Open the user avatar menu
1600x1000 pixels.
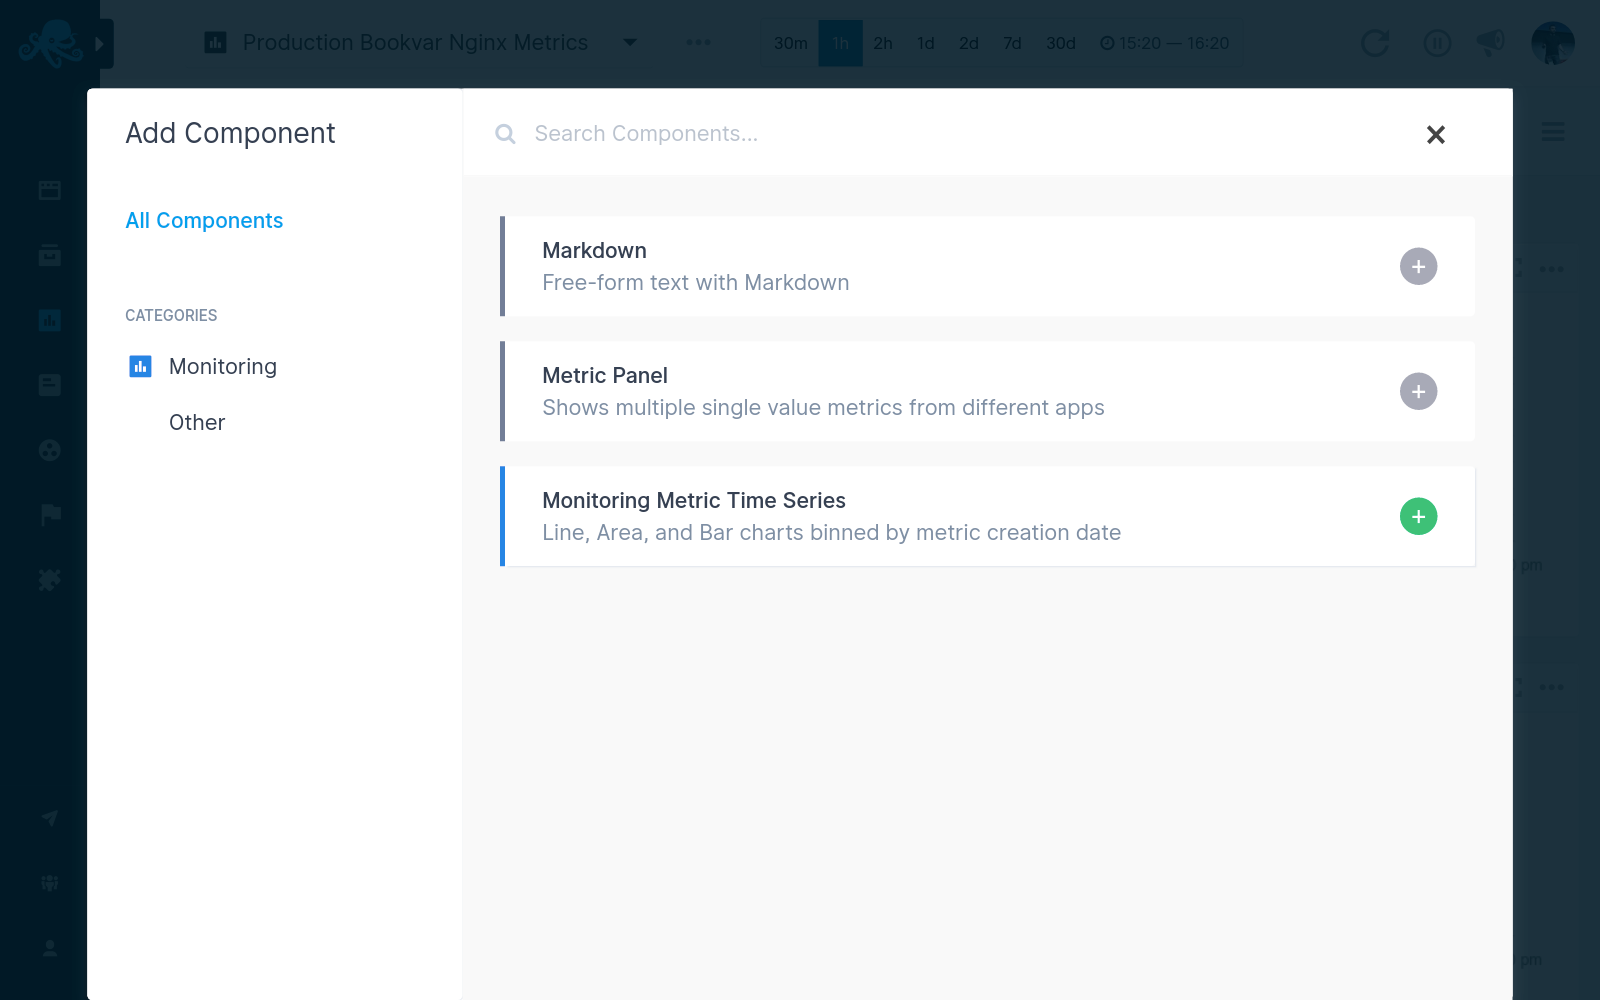(x=1553, y=43)
